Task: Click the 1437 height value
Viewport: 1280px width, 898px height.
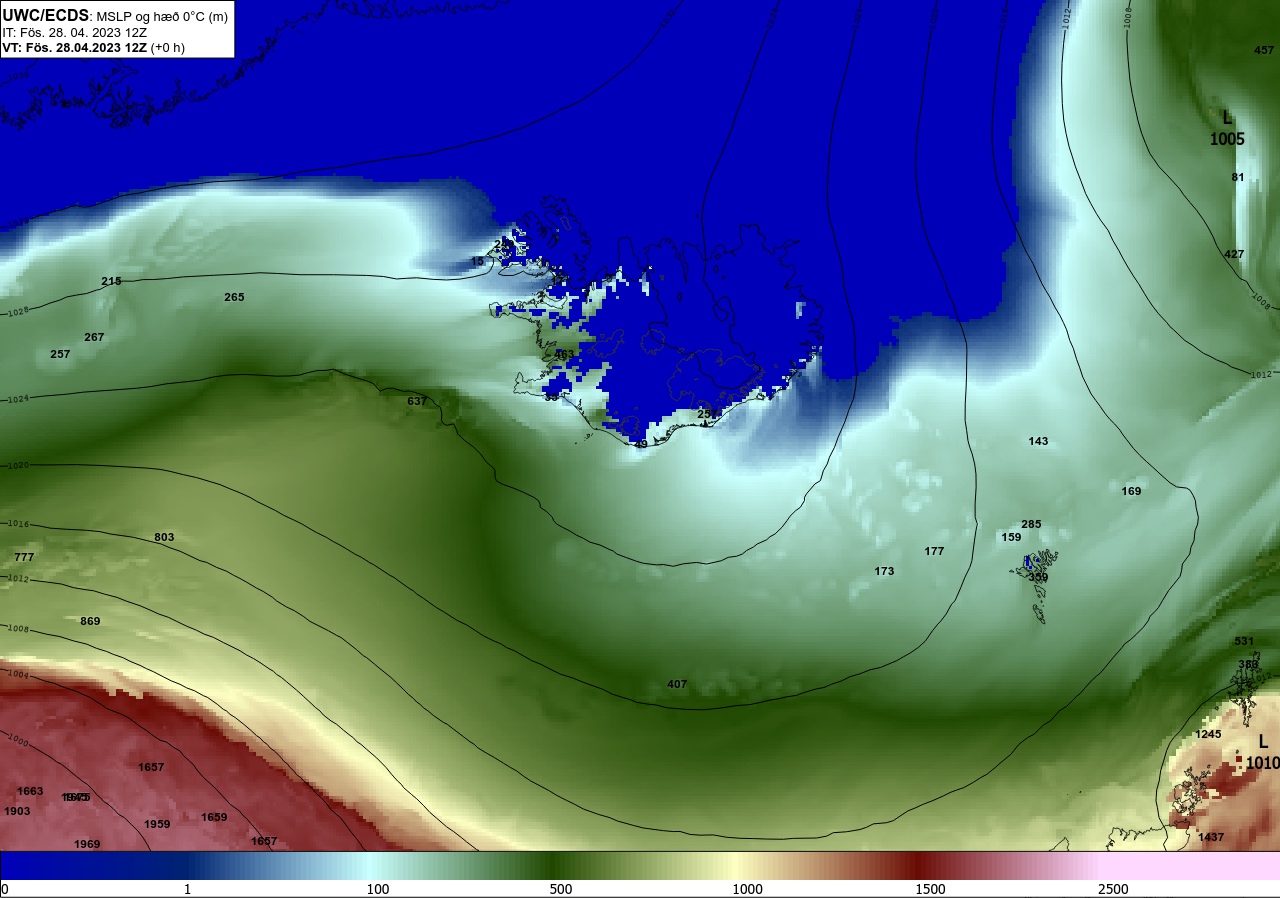Action: 1211,837
